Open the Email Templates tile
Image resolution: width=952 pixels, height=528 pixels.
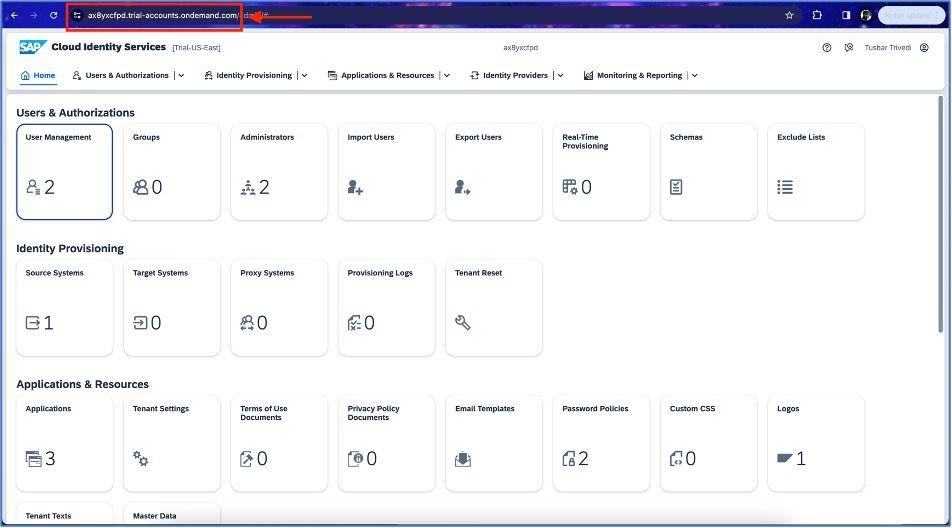click(x=494, y=444)
